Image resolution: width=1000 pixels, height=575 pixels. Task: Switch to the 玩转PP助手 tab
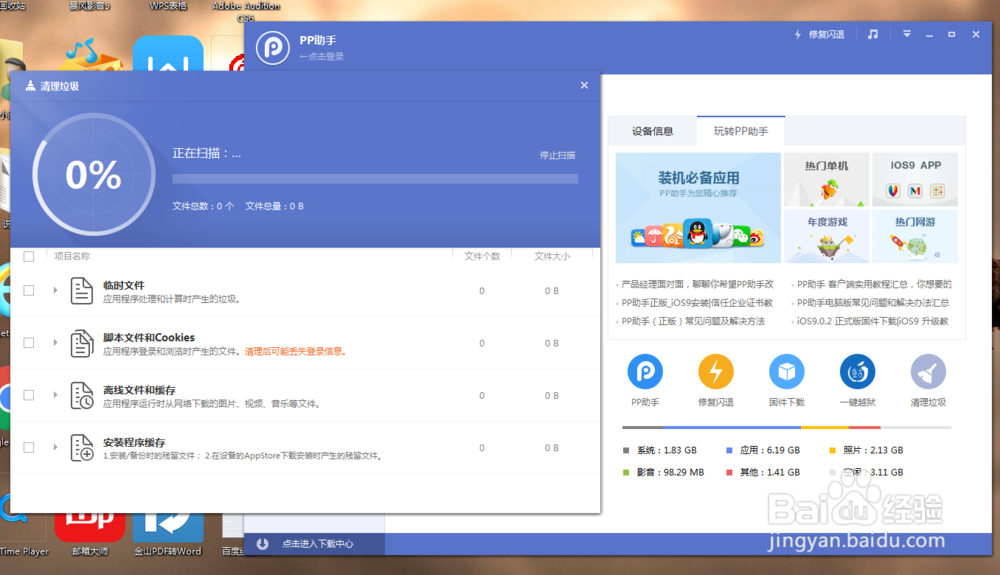(741, 131)
